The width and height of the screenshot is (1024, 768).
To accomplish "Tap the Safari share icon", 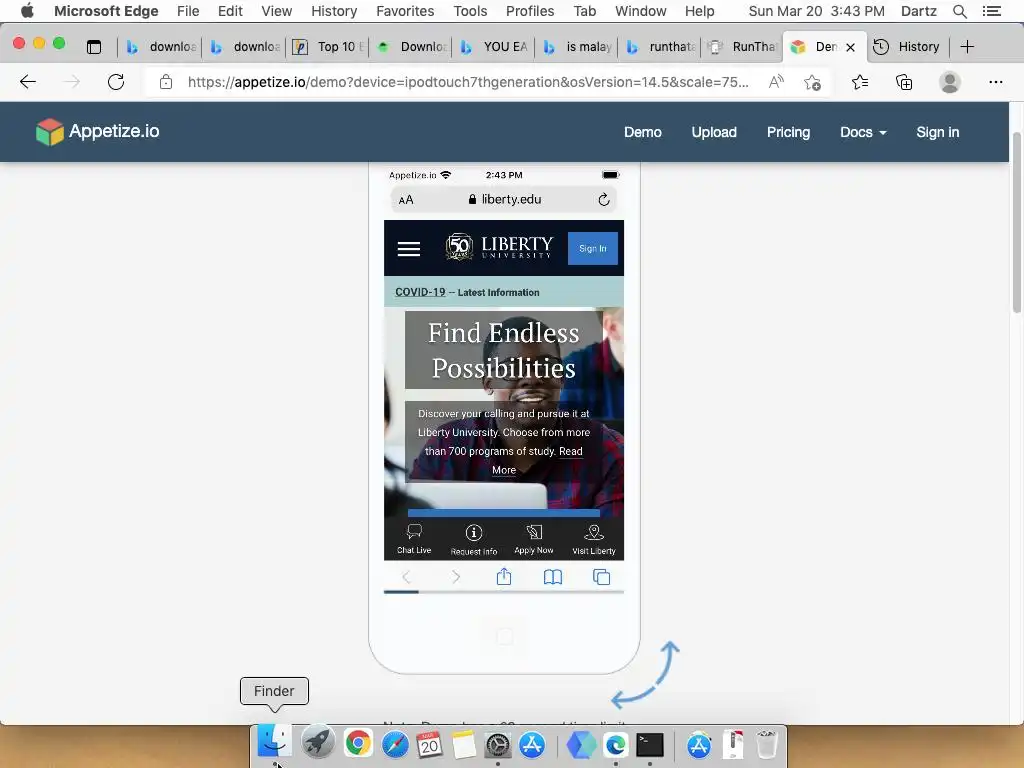I will (504, 577).
